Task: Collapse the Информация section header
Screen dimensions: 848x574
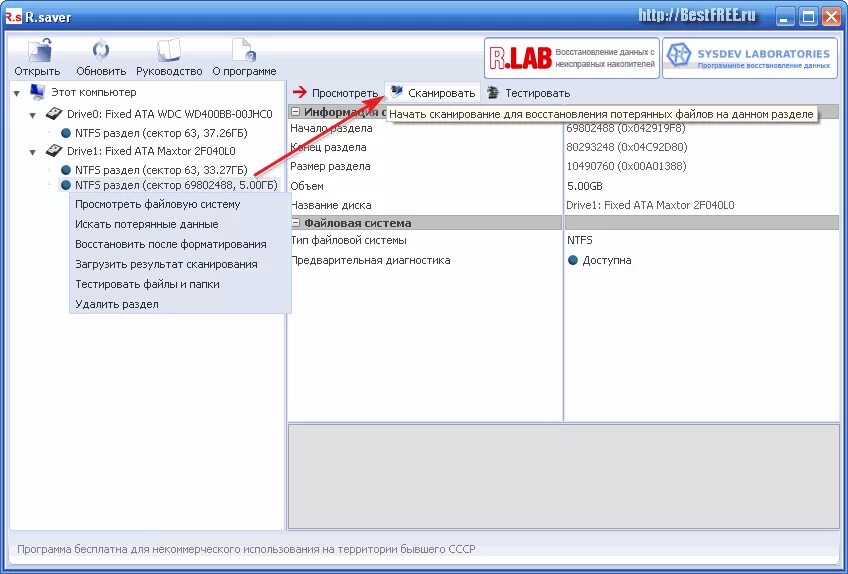Action: click(x=295, y=112)
